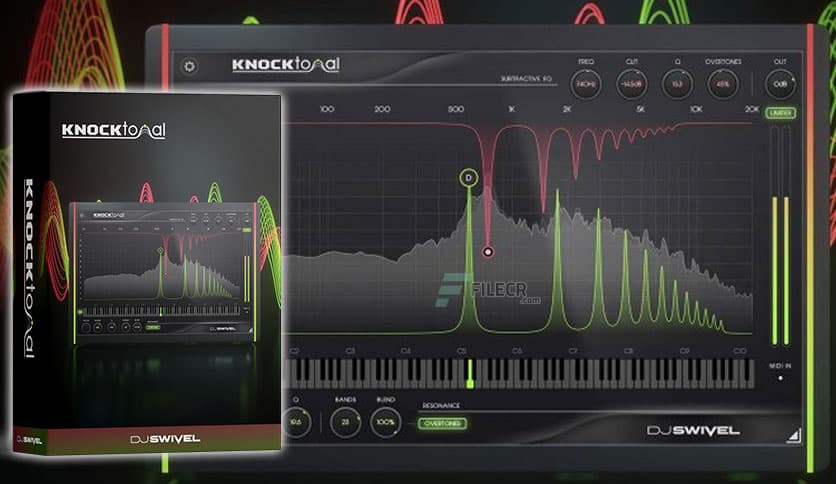Select the green D note node

tap(469, 178)
